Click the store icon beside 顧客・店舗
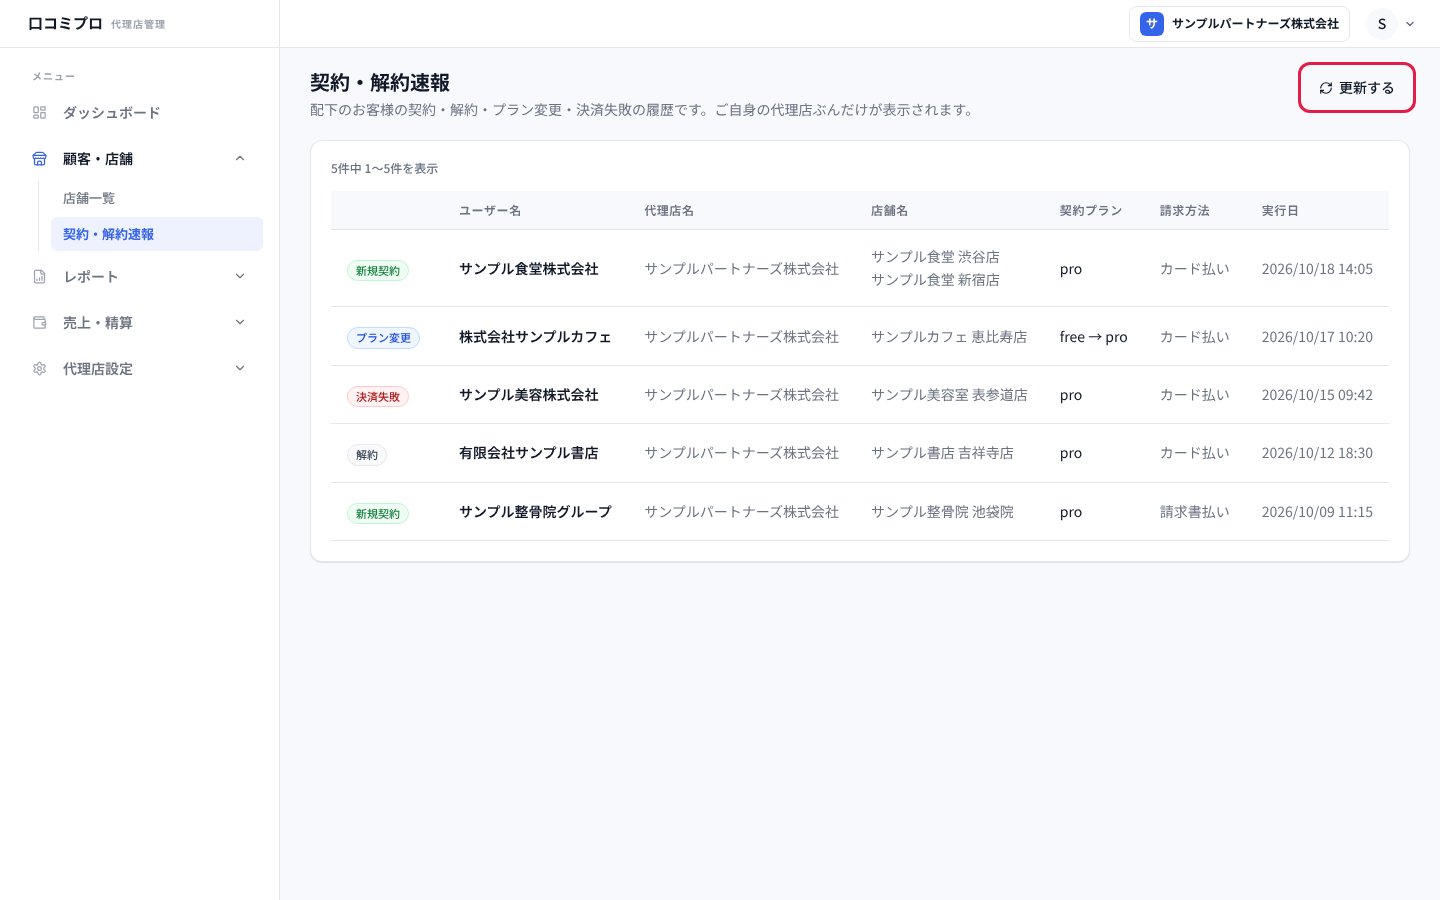Viewport: 1440px width, 900px height. [x=40, y=159]
